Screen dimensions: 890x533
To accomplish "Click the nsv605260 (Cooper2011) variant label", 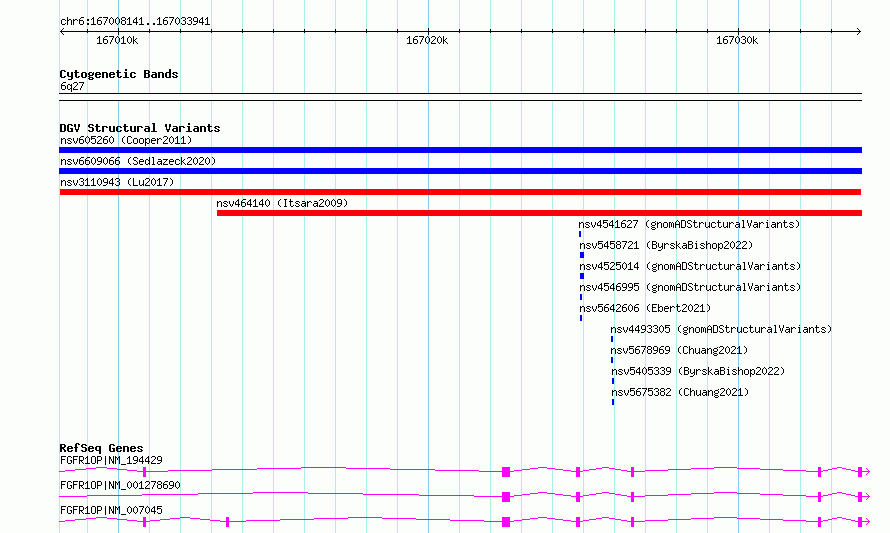I will [x=126, y=140].
